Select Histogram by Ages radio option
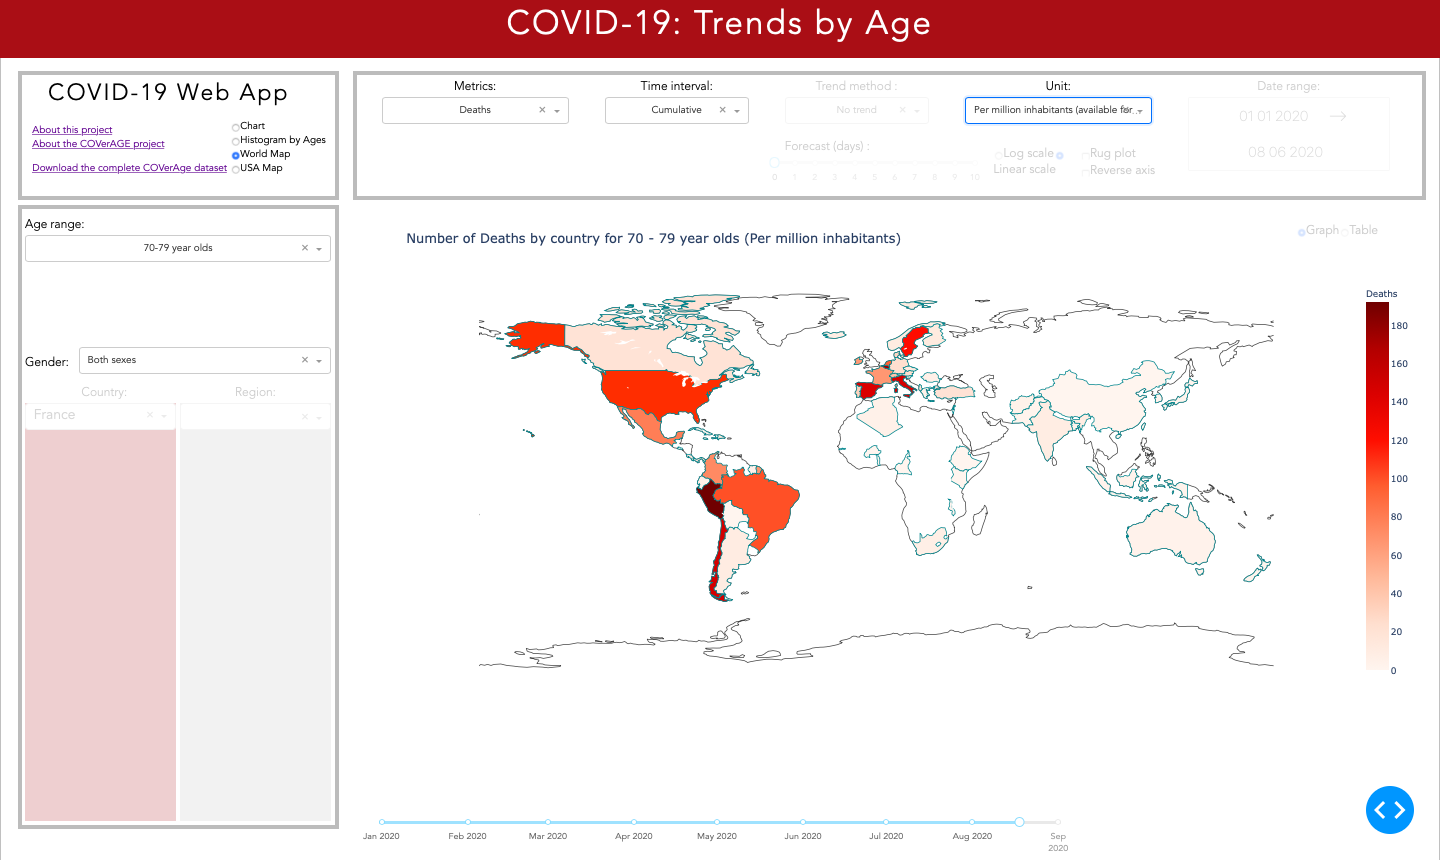This screenshot has height=860, width=1440. pyautogui.click(x=236, y=141)
